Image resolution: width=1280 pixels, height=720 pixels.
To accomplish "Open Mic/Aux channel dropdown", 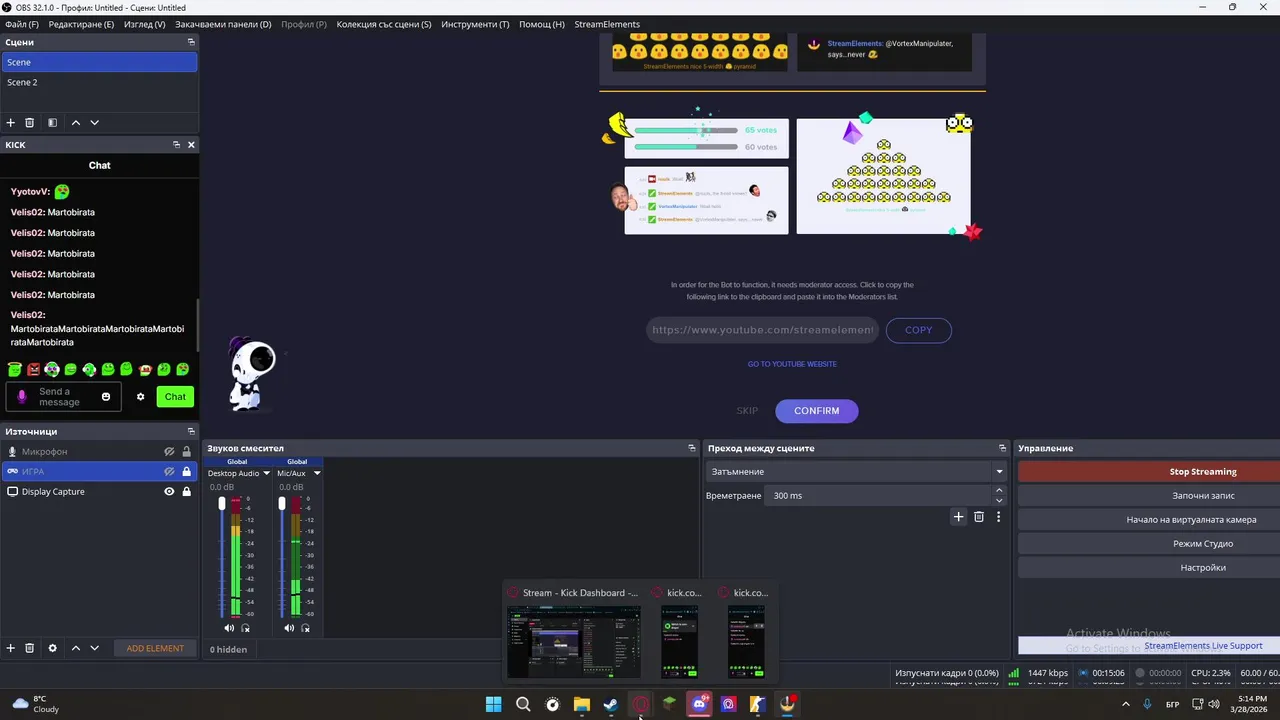I will 317,473.
